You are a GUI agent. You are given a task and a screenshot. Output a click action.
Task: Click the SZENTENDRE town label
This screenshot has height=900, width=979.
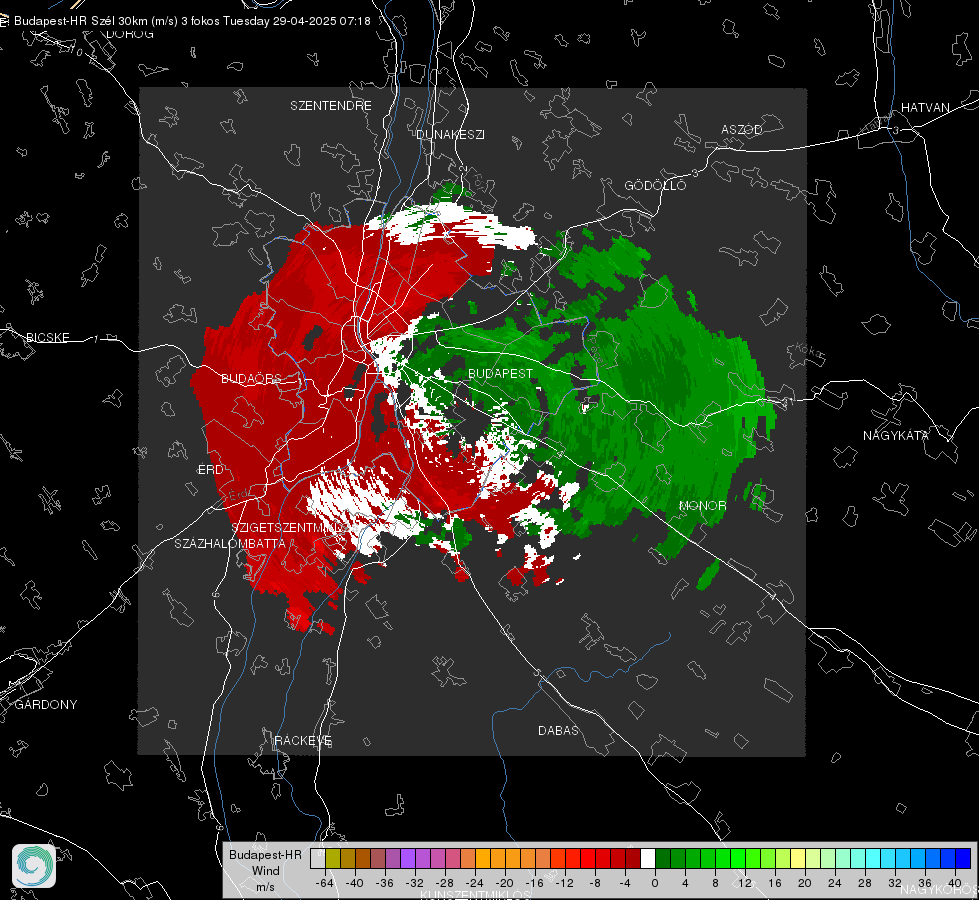click(x=331, y=106)
